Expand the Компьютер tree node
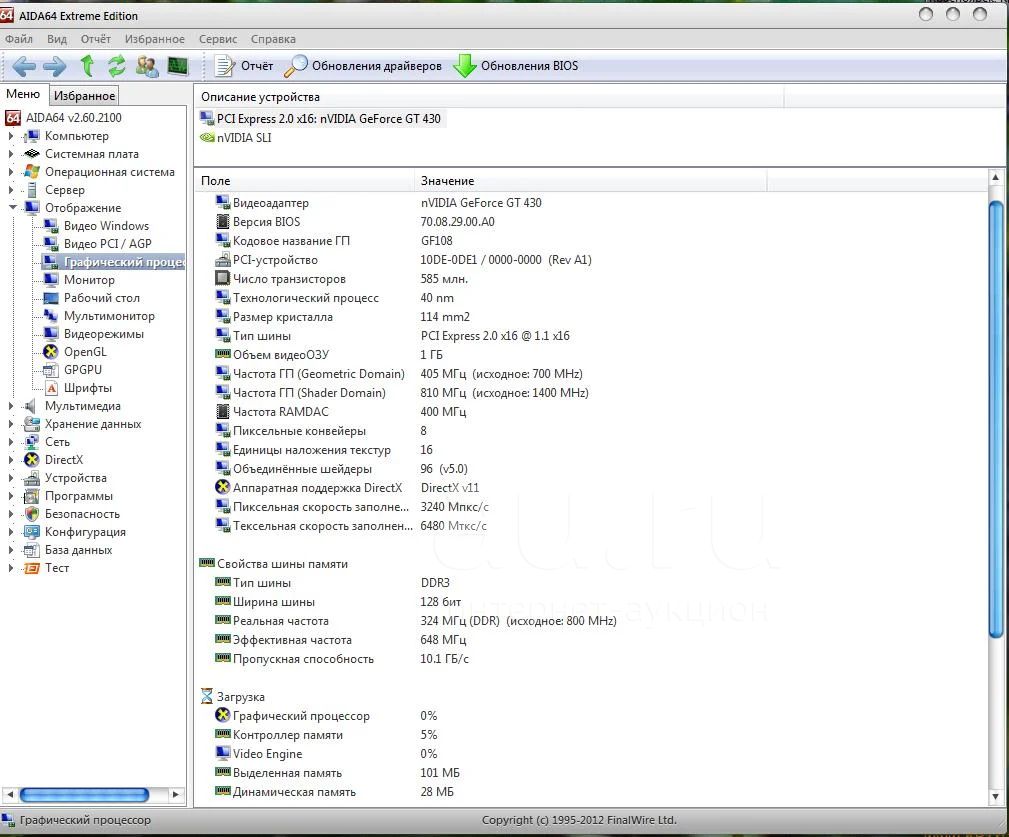1009x837 pixels. tap(10, 136)
